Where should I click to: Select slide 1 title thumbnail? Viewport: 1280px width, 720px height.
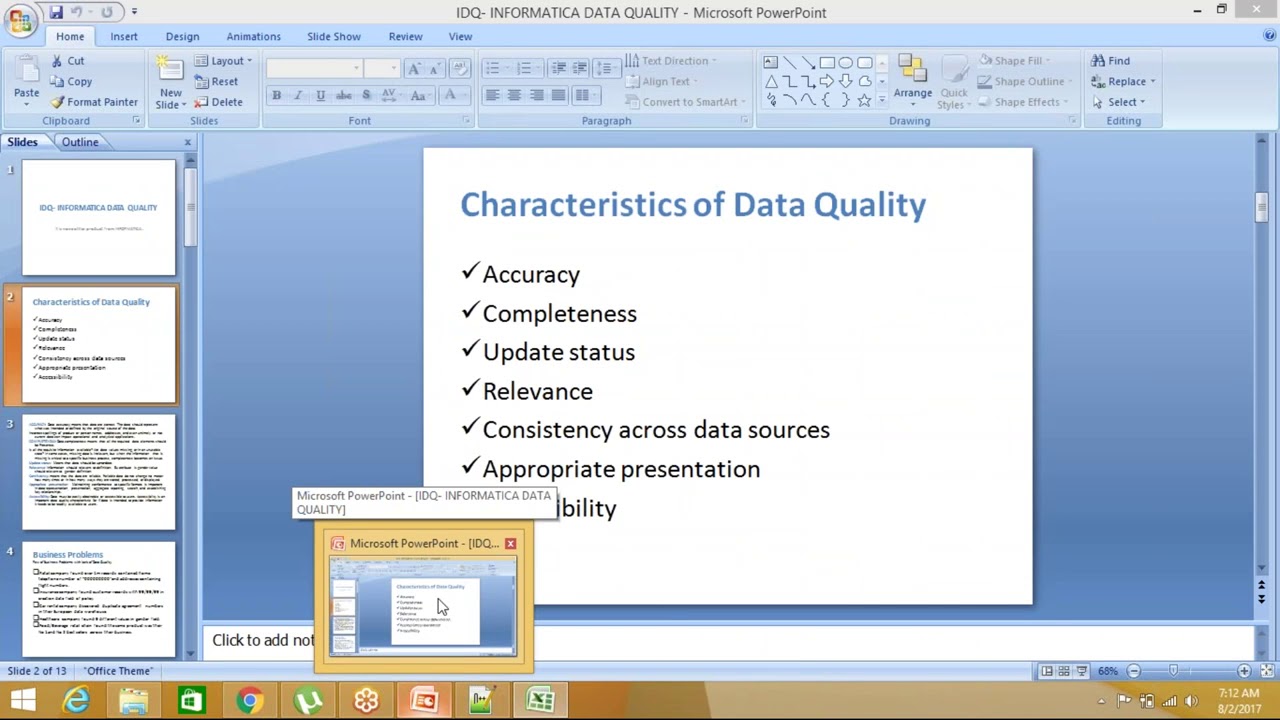tap(99, 218)
